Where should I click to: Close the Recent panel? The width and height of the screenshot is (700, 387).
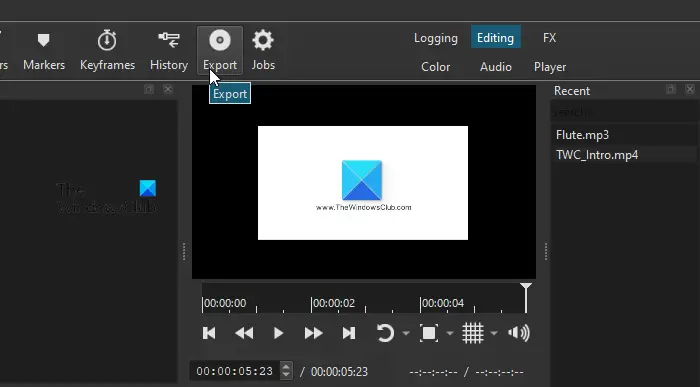click(x=690, y=89)
